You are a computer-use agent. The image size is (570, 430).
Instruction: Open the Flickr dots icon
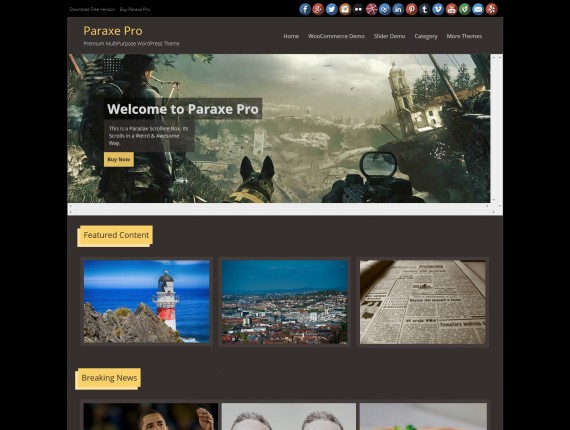[358, 9]
